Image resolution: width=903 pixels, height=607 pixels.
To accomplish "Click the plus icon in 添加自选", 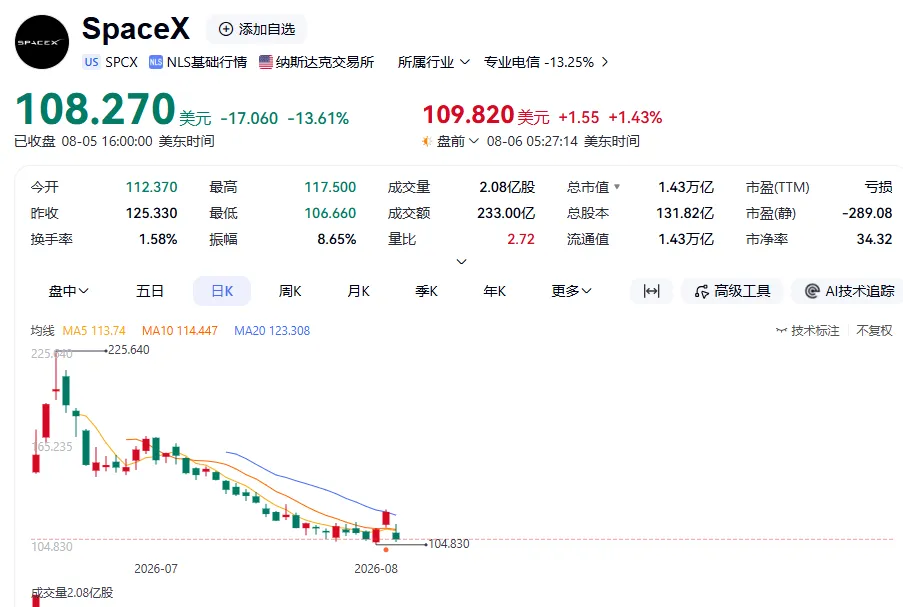I will (x=226, y=29).
